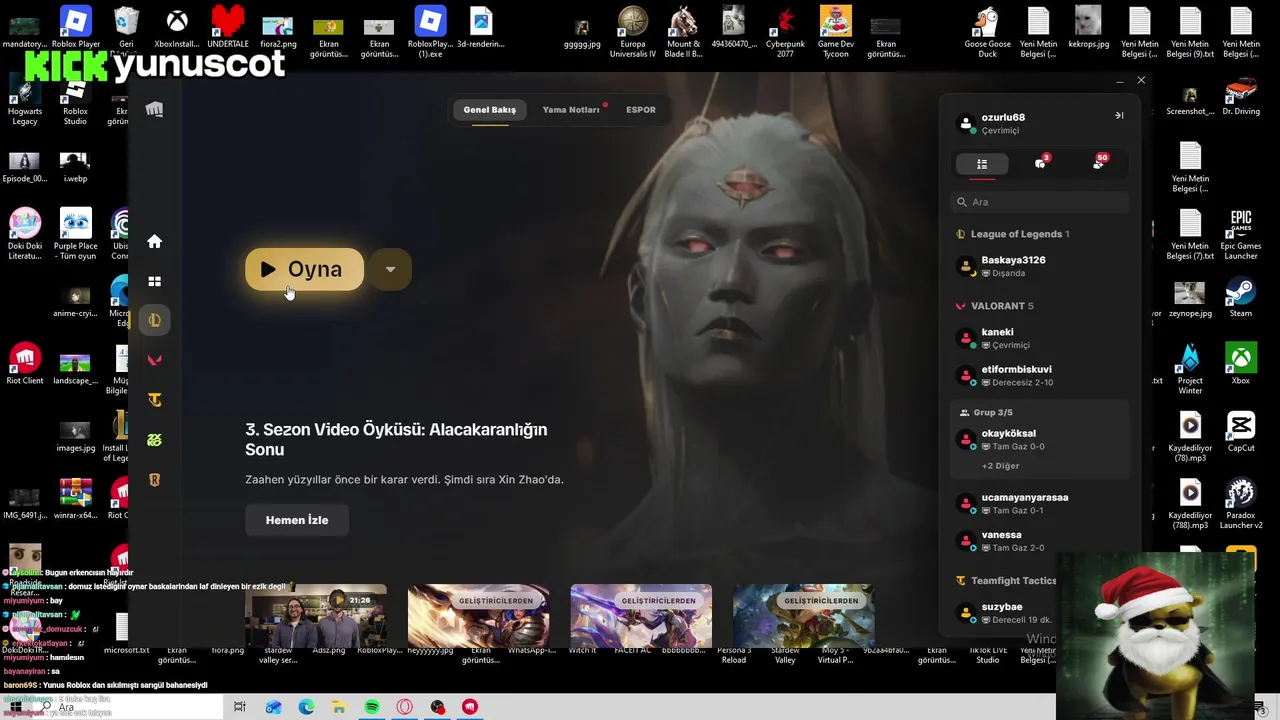Select the League of Legends sidebar icon

154,320
